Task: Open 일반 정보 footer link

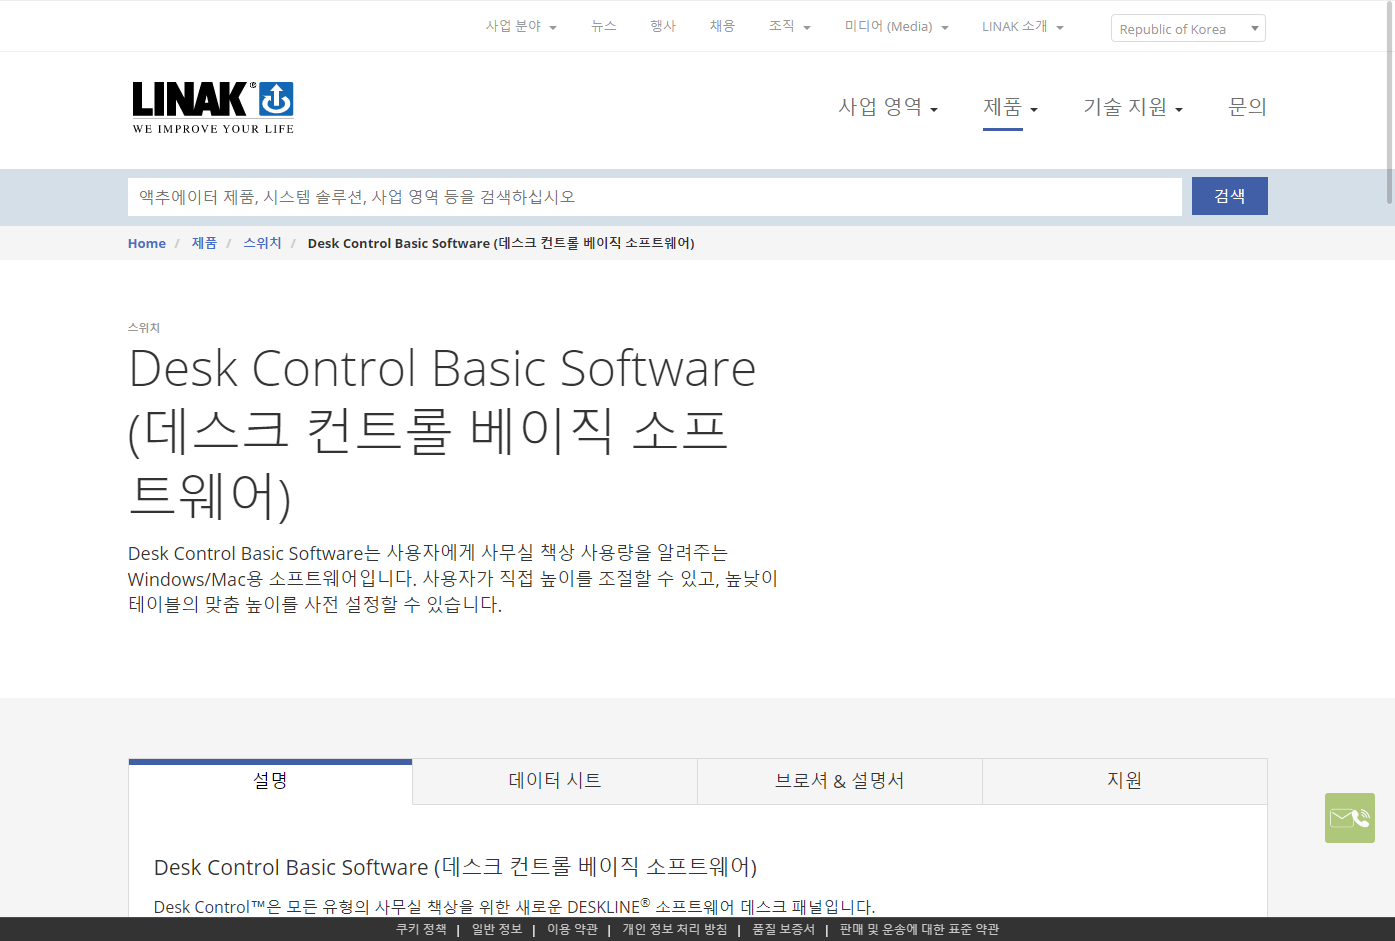Action: click(x=497, y=929)
